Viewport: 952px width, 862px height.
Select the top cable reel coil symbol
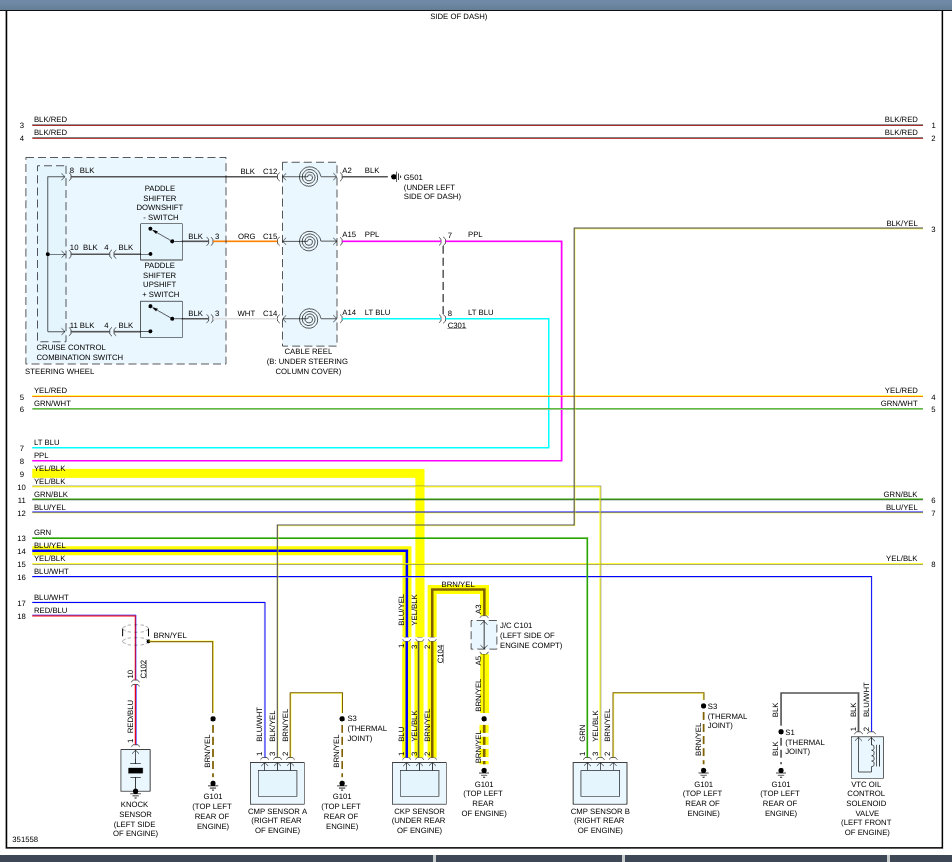click(309, 177)
